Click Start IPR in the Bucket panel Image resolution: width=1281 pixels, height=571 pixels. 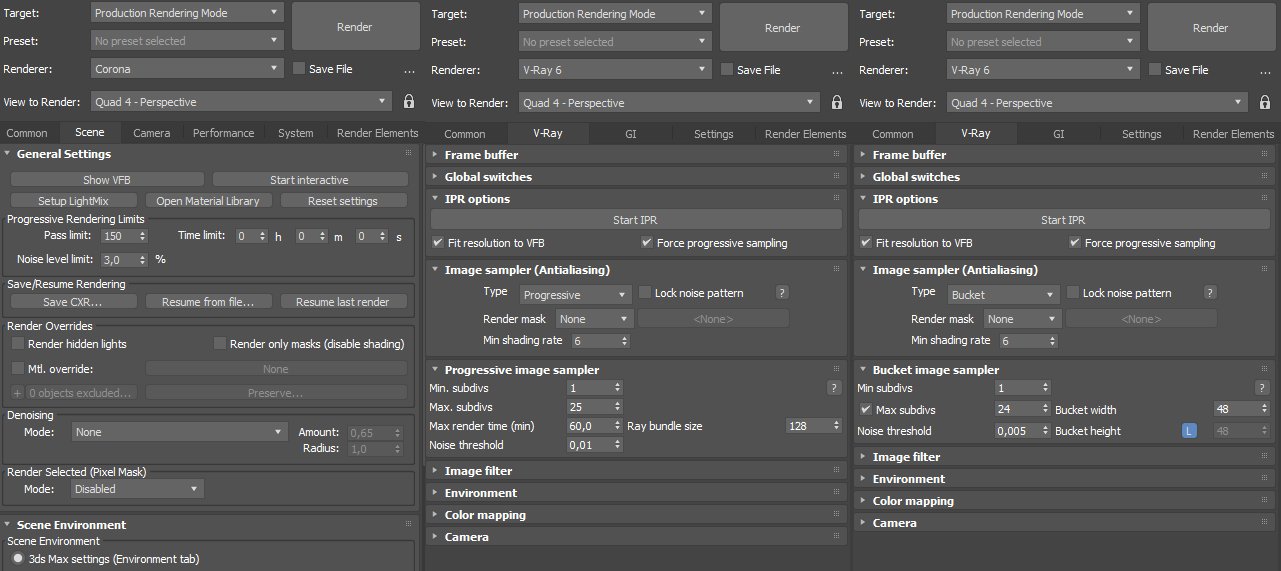1065,220
